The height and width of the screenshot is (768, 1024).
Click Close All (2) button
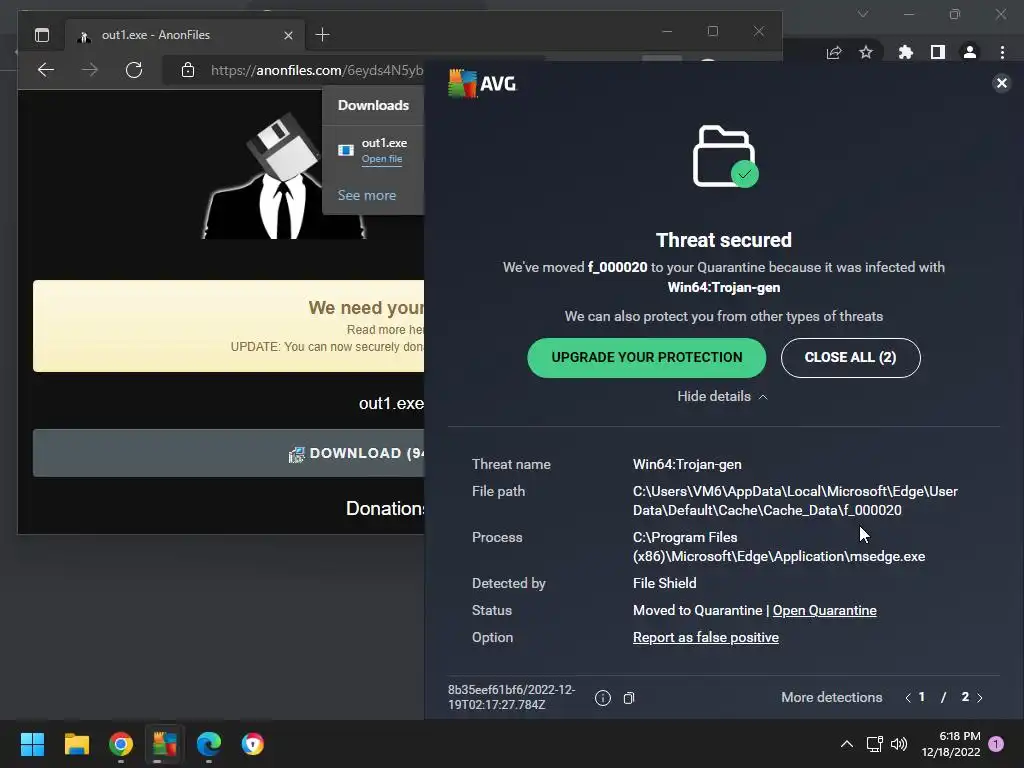point(850,357)
